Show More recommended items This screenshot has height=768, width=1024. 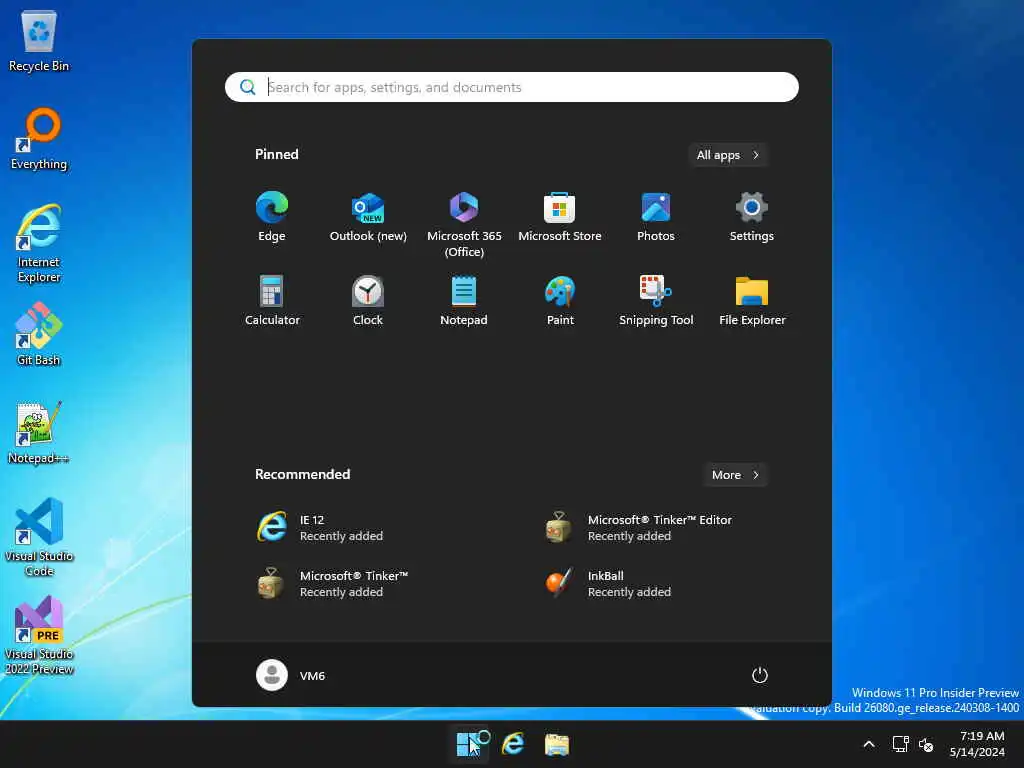735,475
